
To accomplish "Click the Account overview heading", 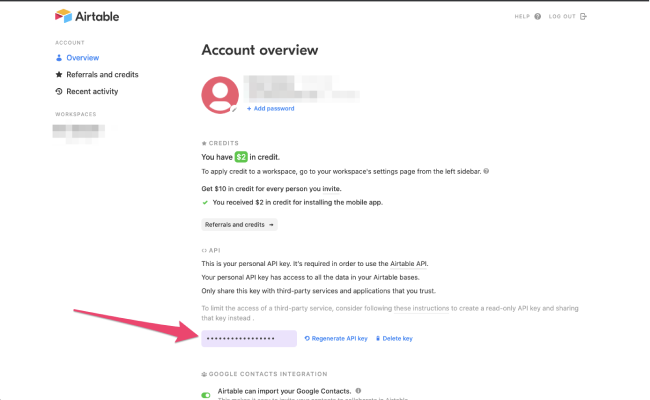I will (x=260, y=50).
